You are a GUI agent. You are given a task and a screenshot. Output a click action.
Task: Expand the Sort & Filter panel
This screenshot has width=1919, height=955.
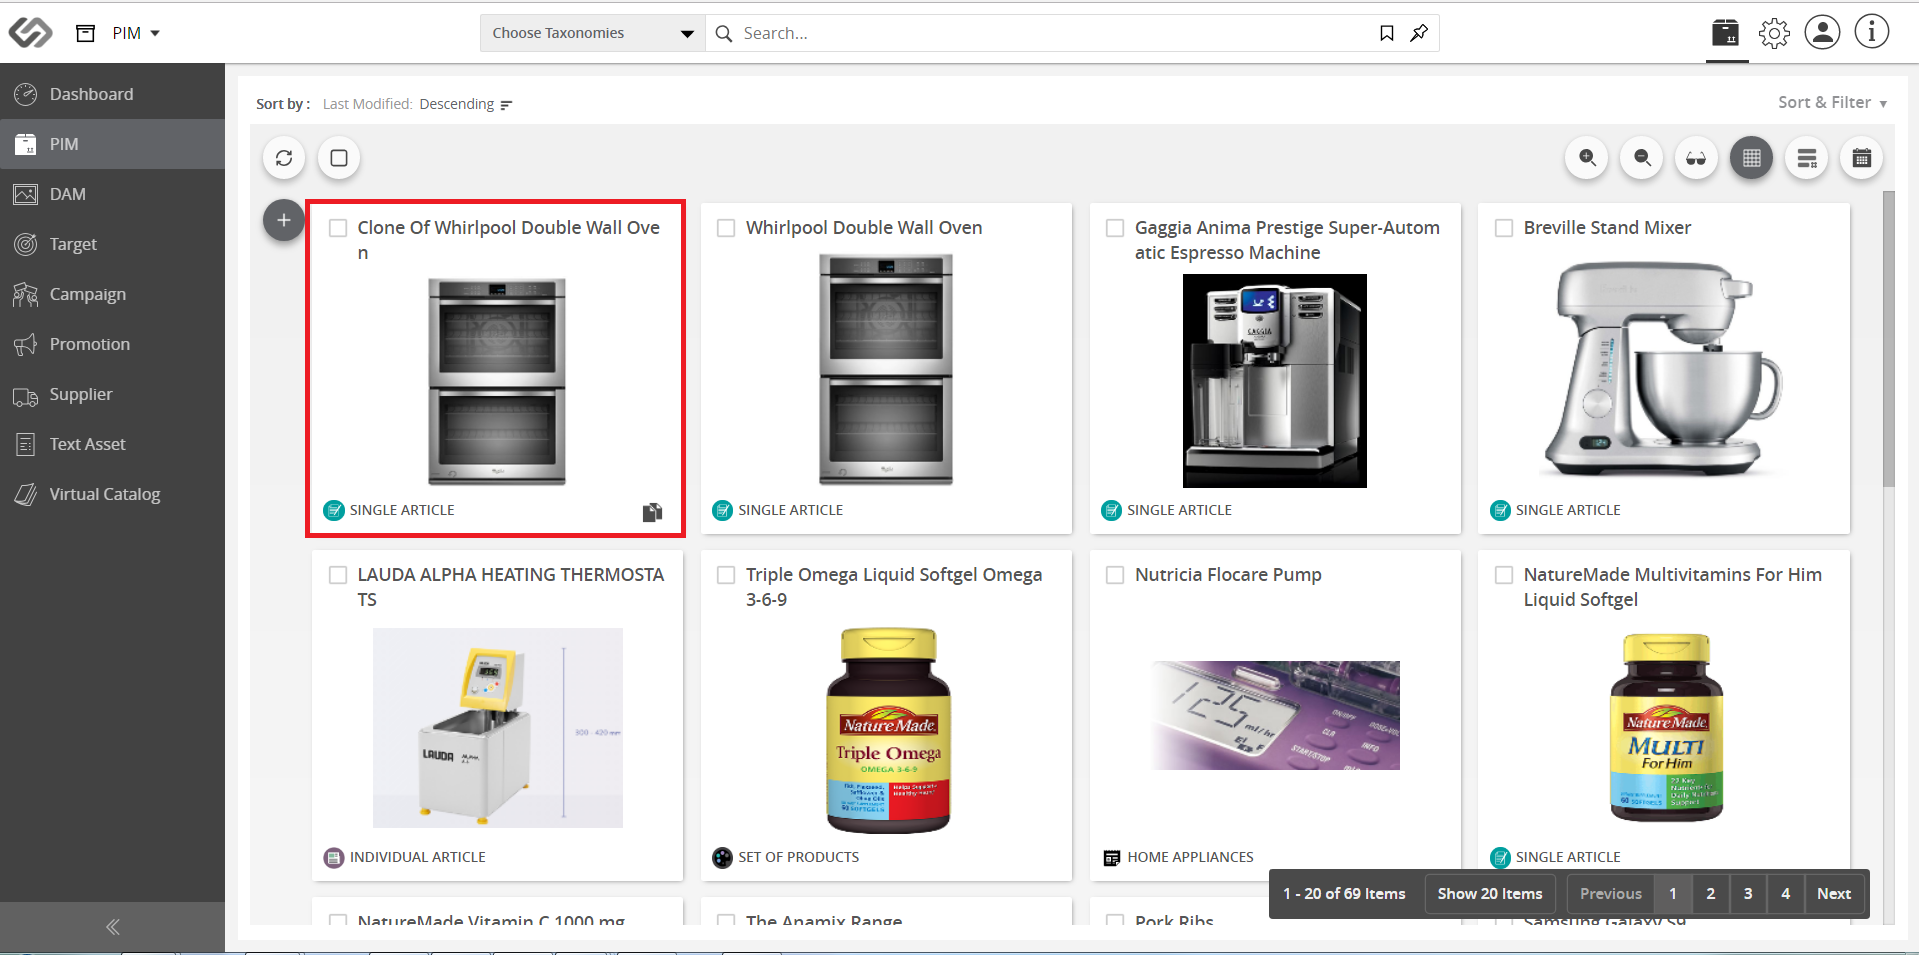point(1832,102)
